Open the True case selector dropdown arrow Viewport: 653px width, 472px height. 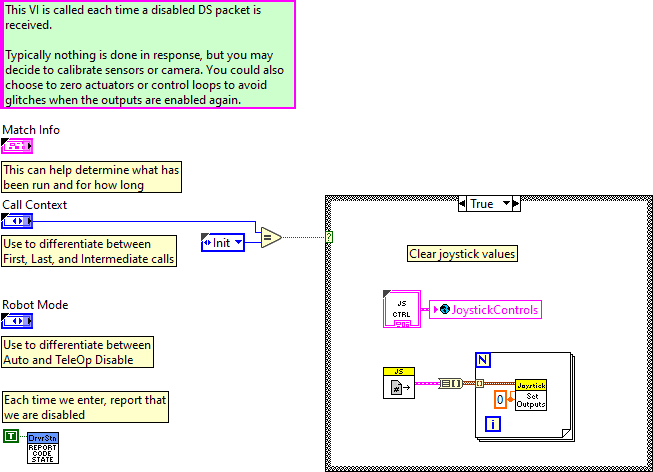tap(505, 204)
